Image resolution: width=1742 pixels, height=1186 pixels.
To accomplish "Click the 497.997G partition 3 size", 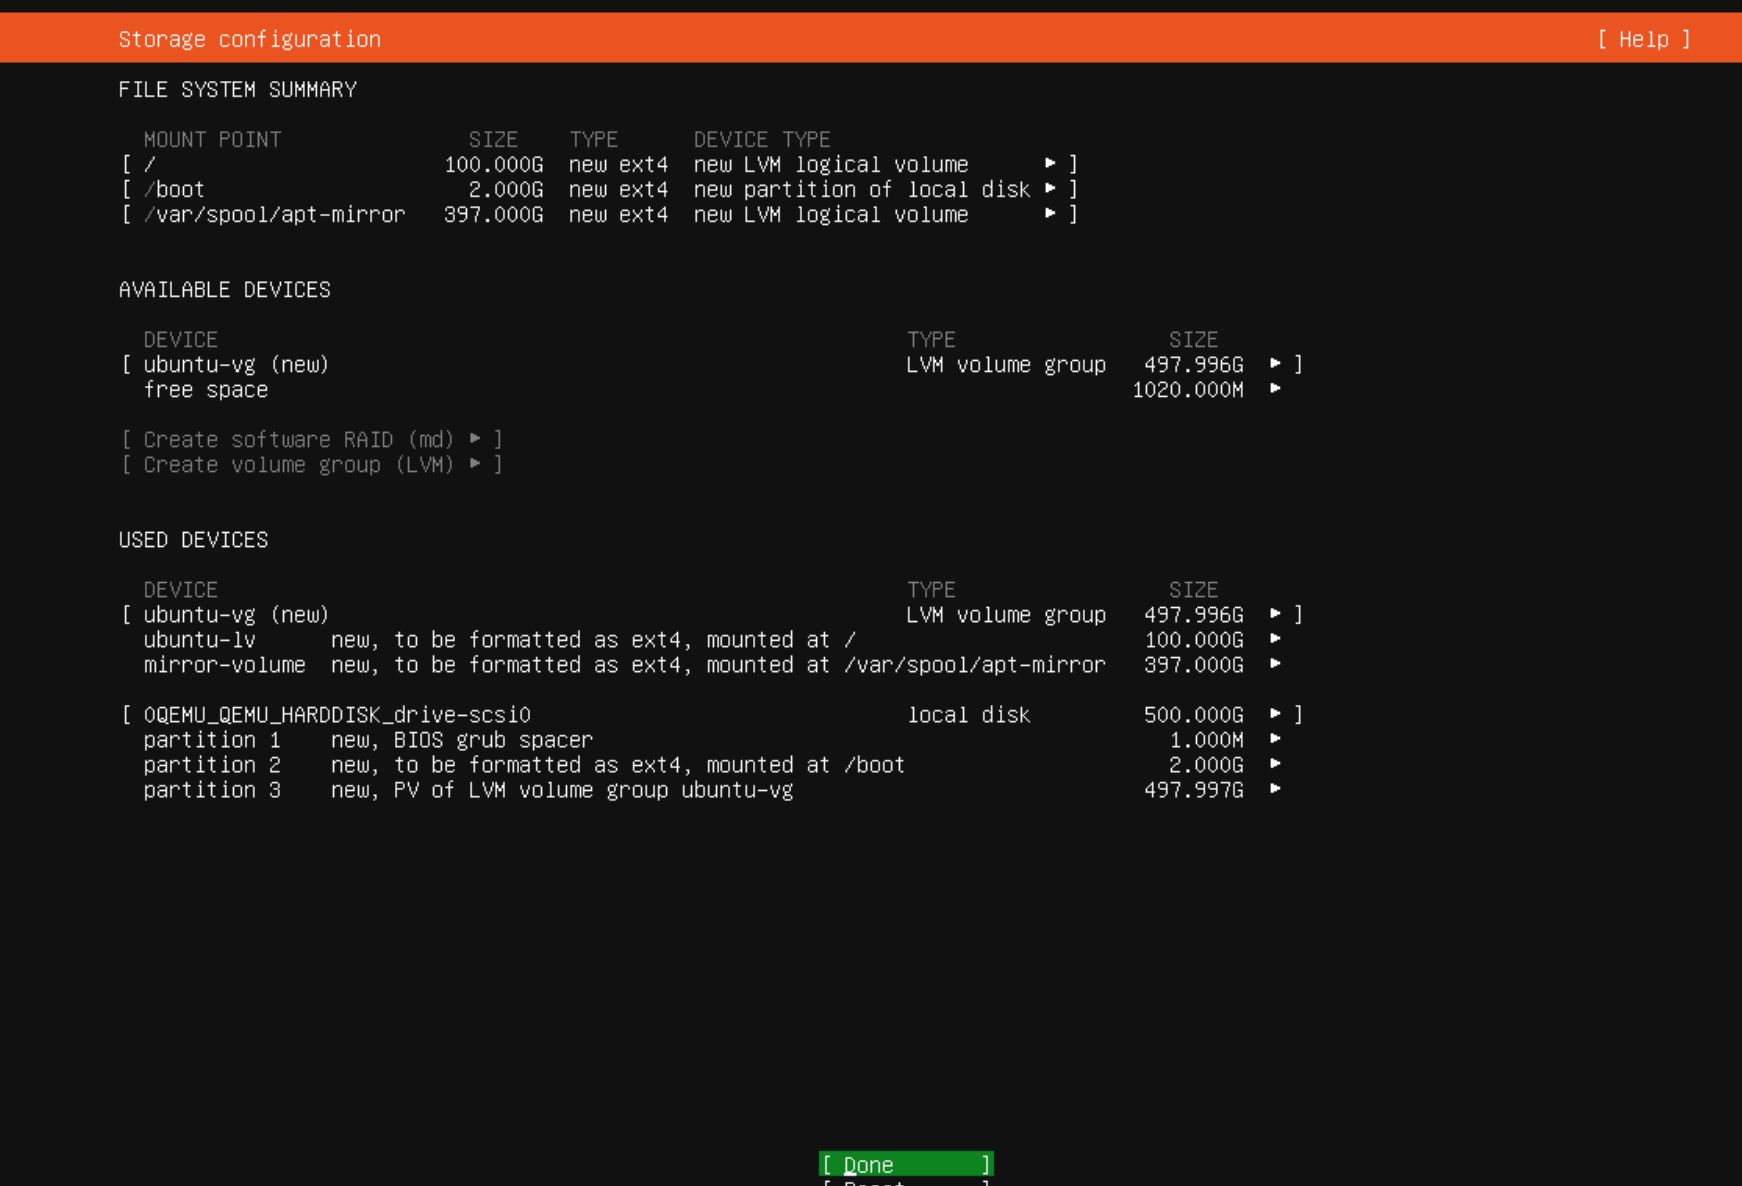I will click(x=1194, y=789).
